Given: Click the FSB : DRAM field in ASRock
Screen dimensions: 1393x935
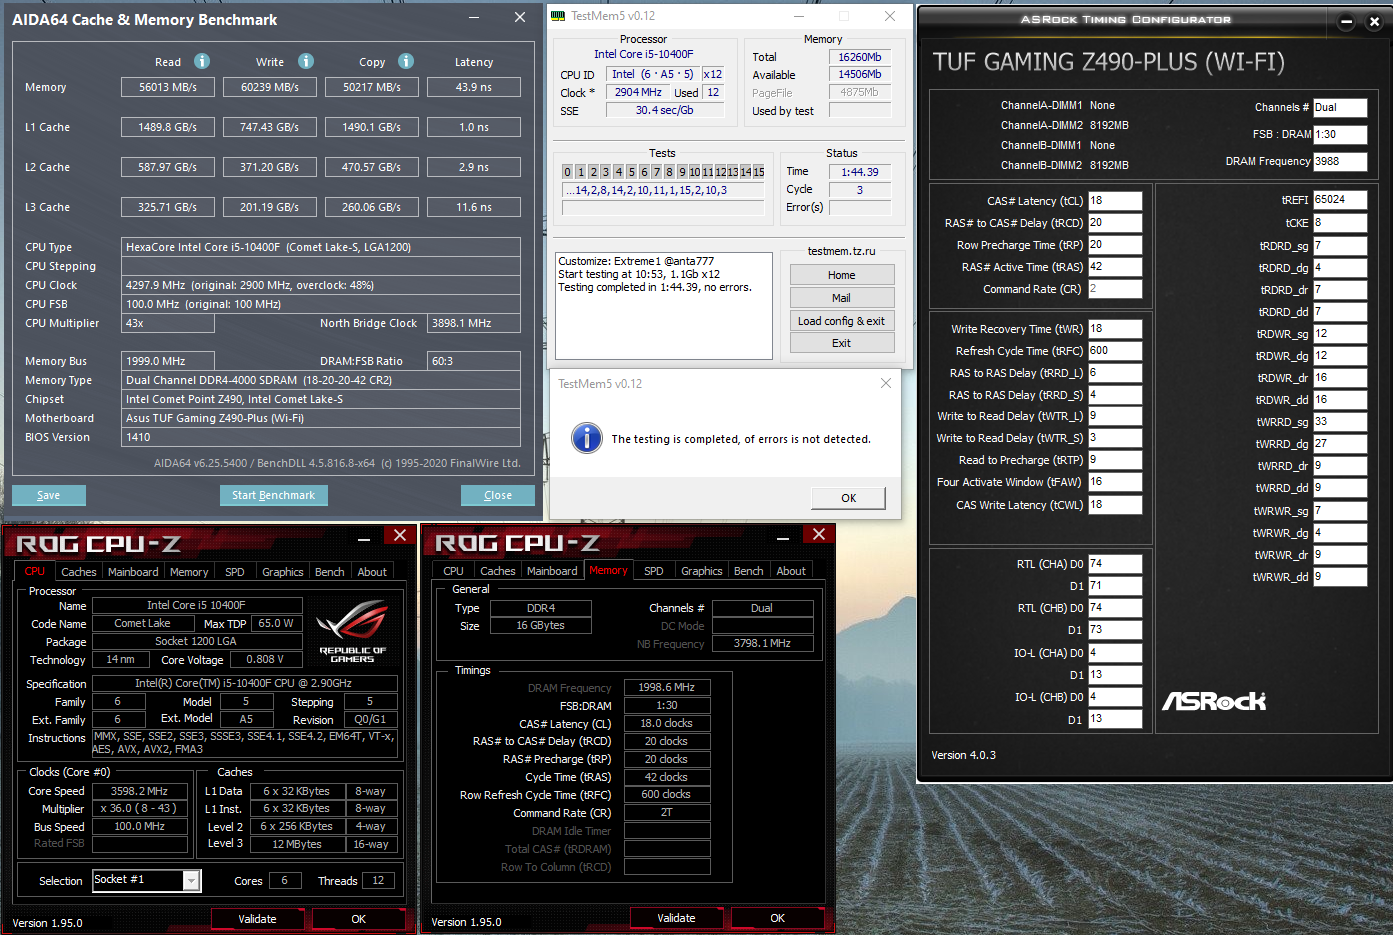Looking at the screenshot, I should 1339,134.
